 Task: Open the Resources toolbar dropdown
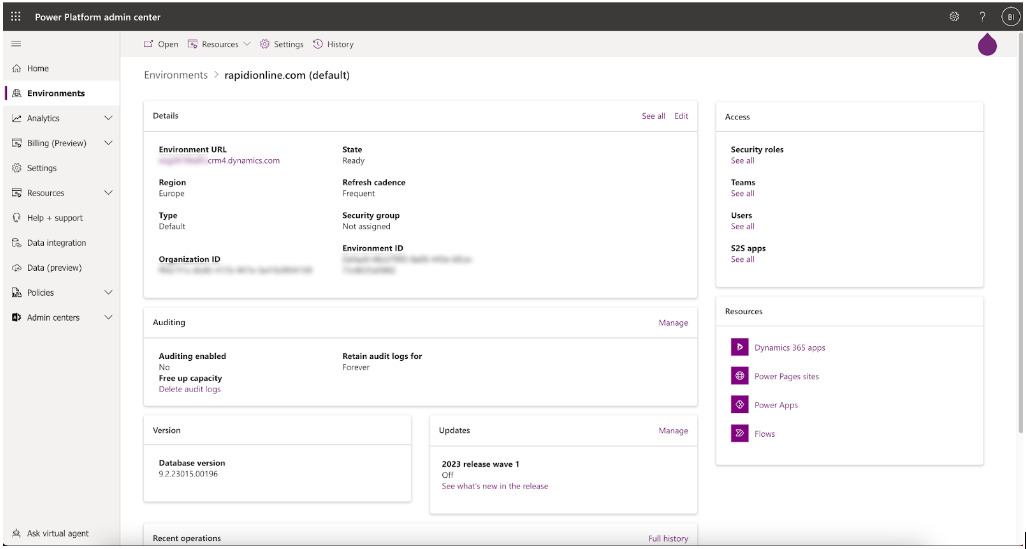click(x=219, y=44)
